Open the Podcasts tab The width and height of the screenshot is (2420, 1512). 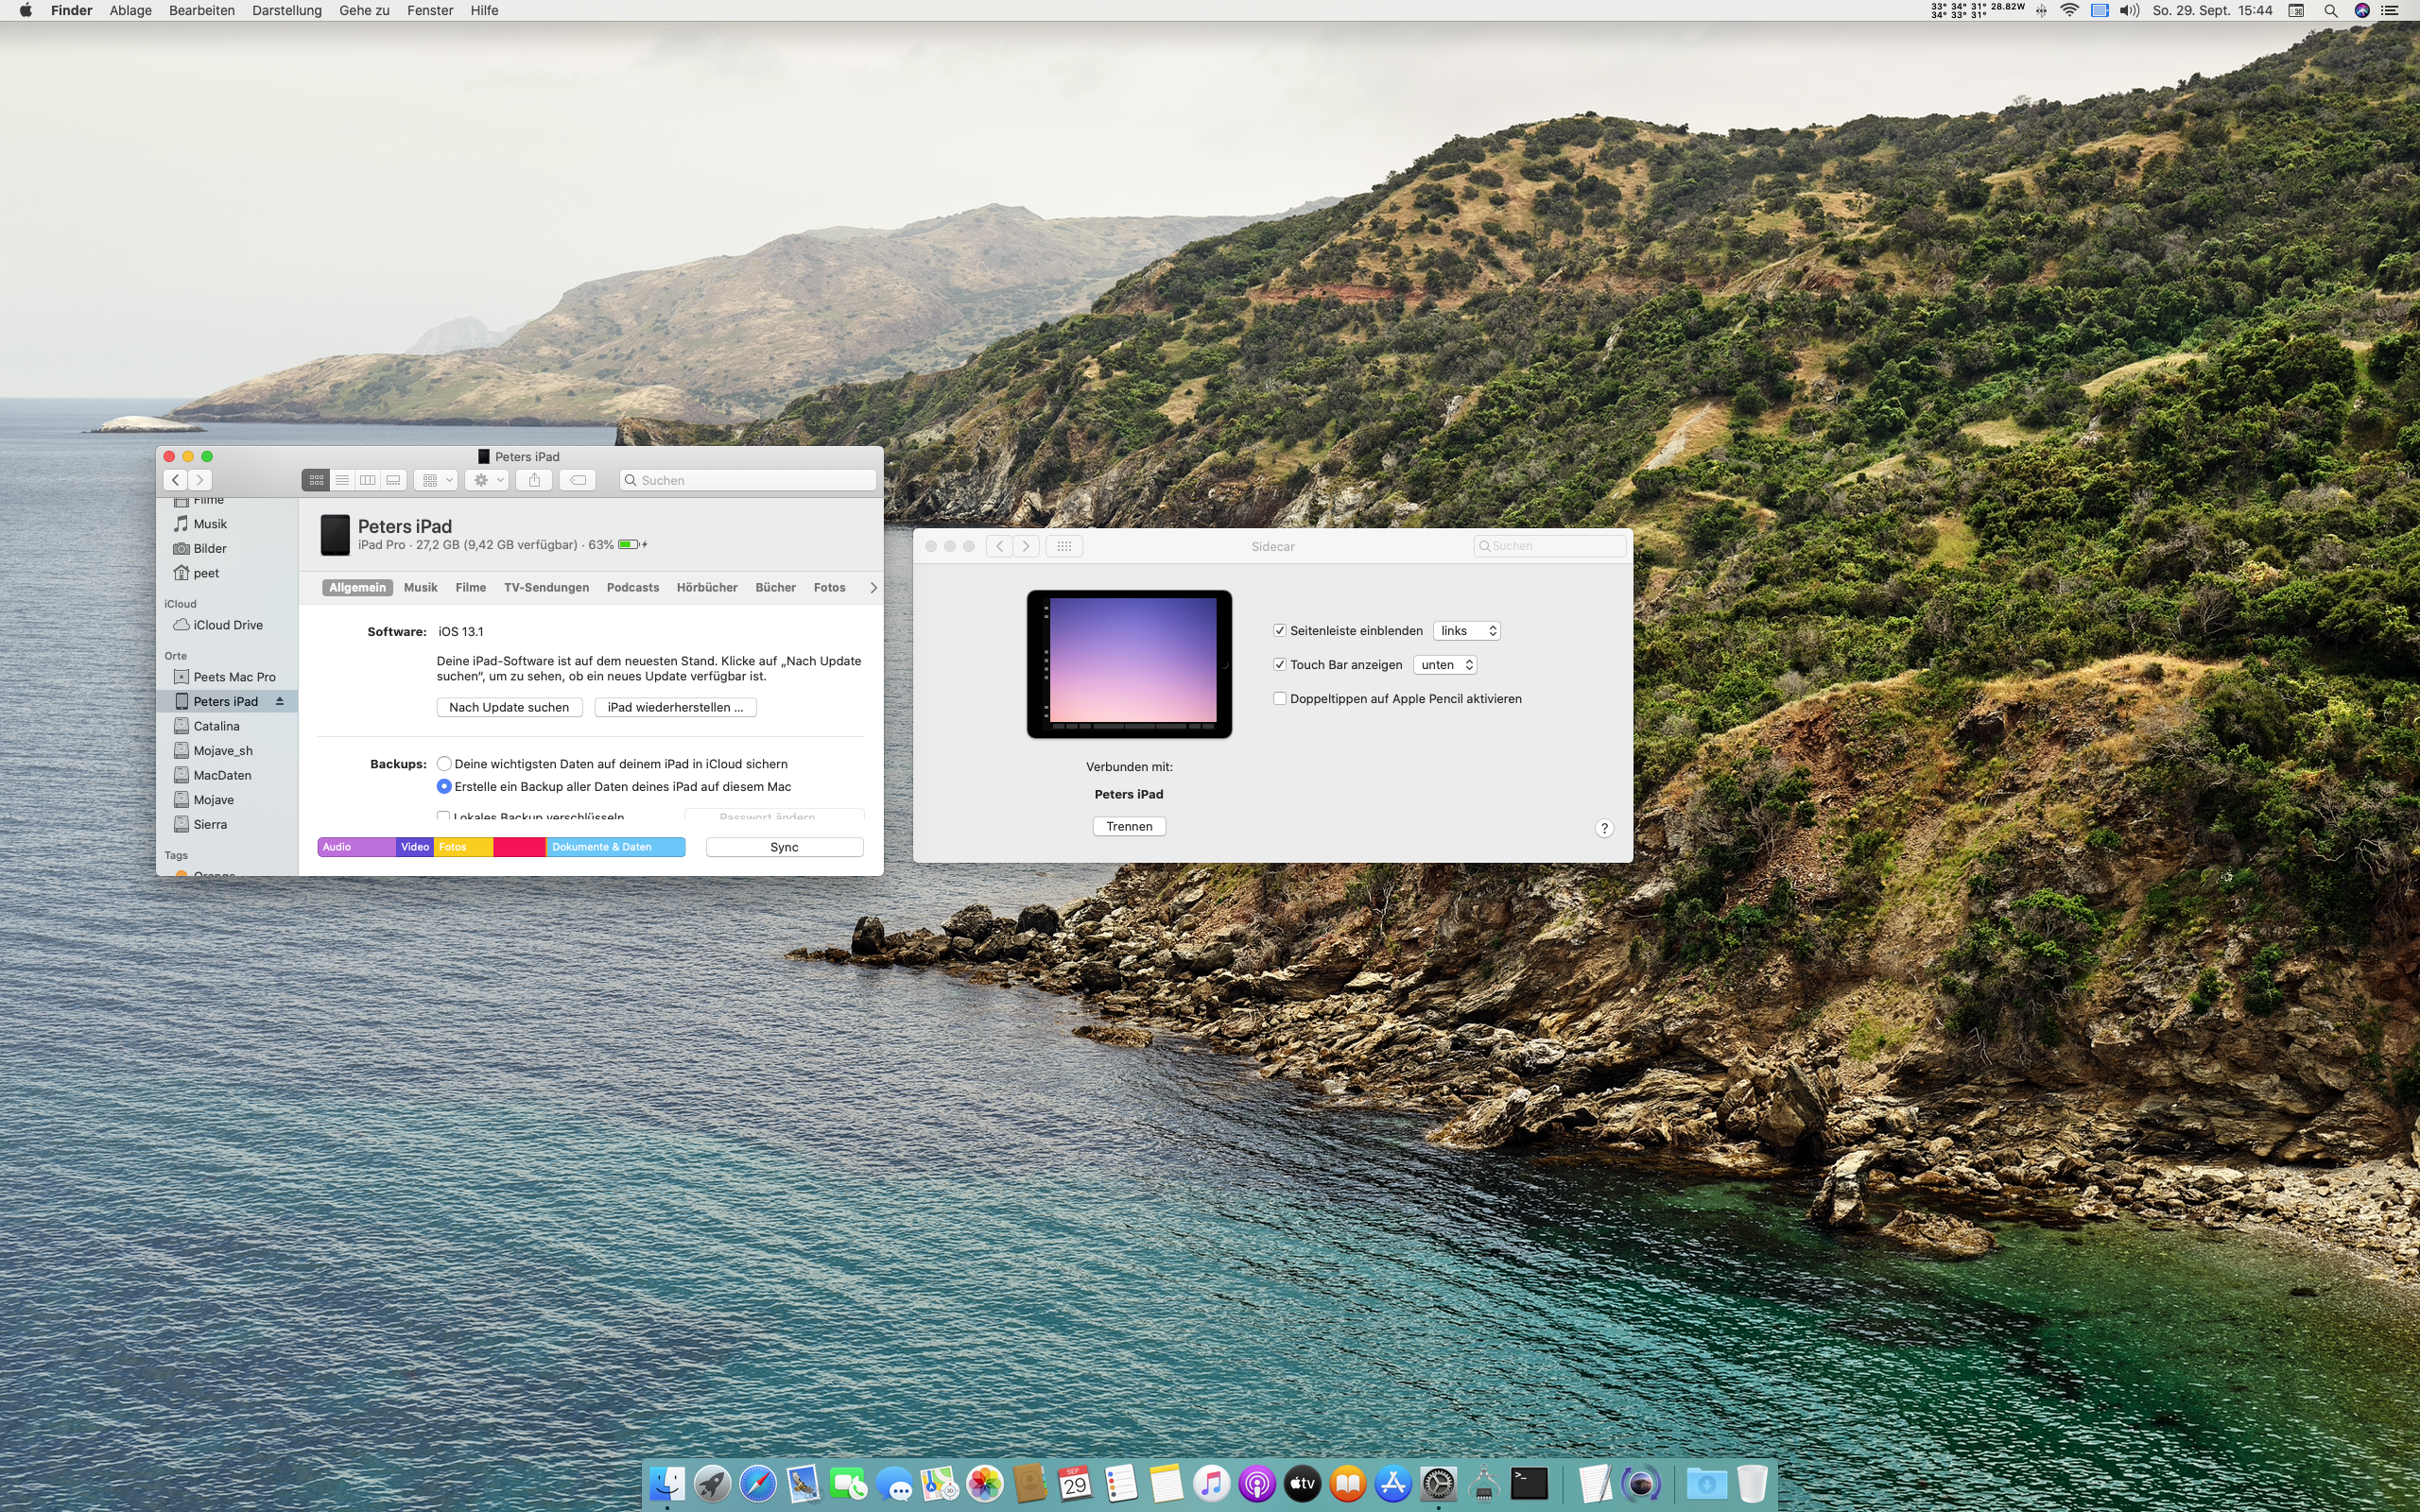(x=632, y=588)
